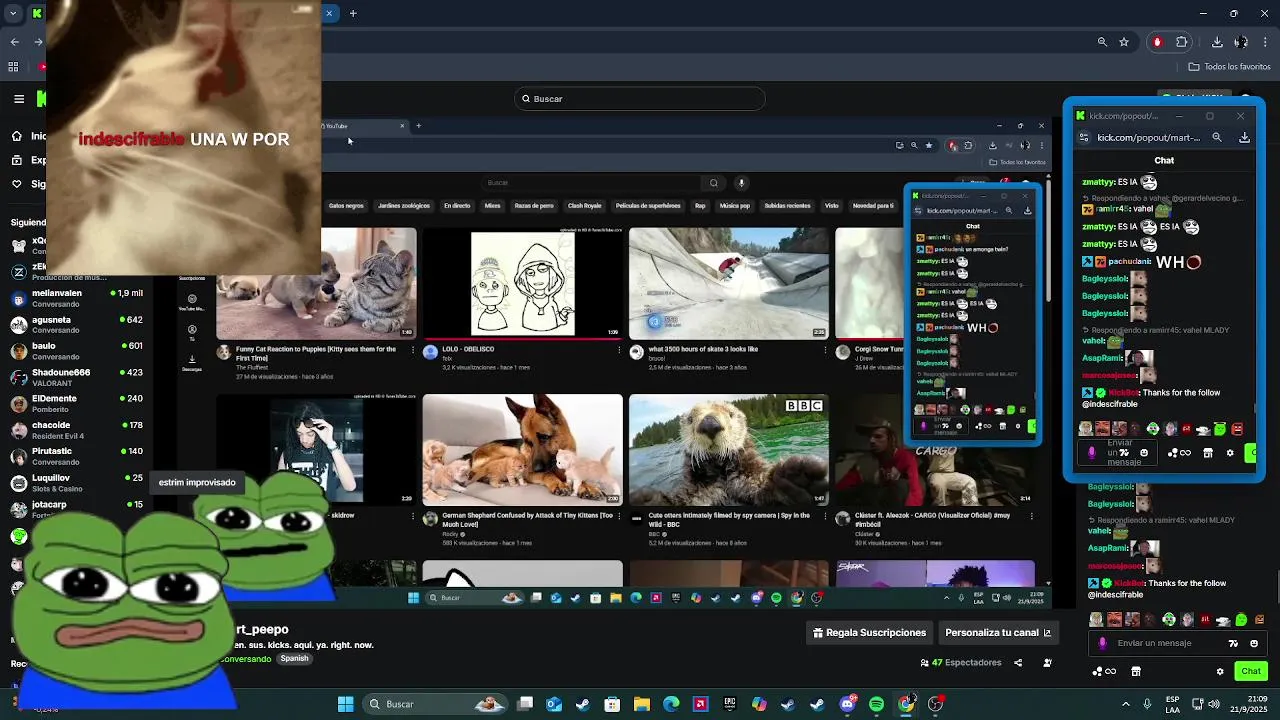Image resolution: width=1280 pixels, height=720 pixels.
Task: Select the Música pop YouTube chip
Action: coord(734,206)
